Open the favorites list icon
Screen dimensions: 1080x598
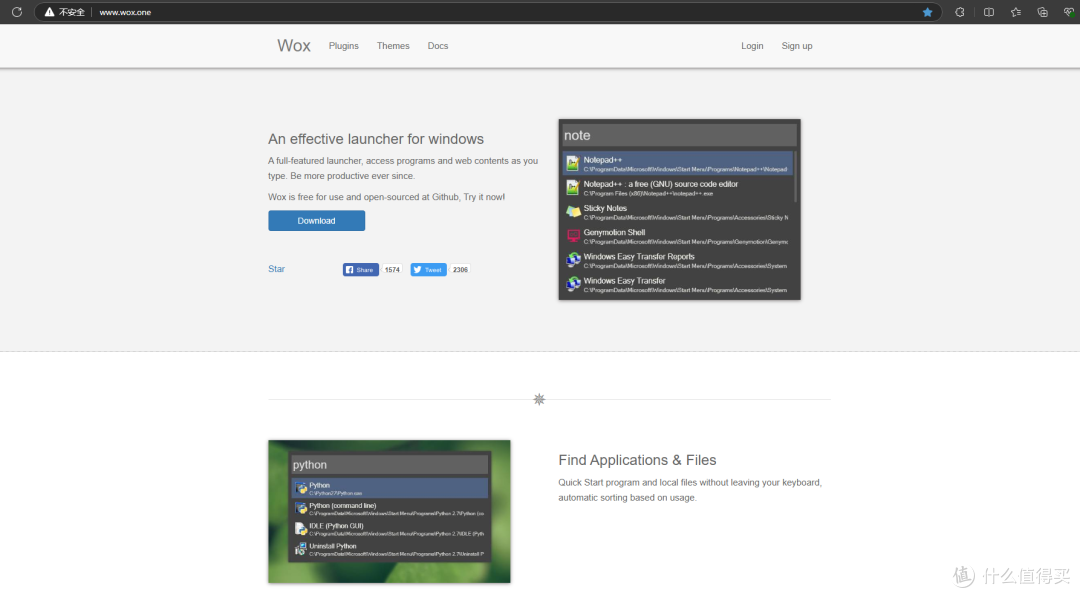tap(1015, 12)
